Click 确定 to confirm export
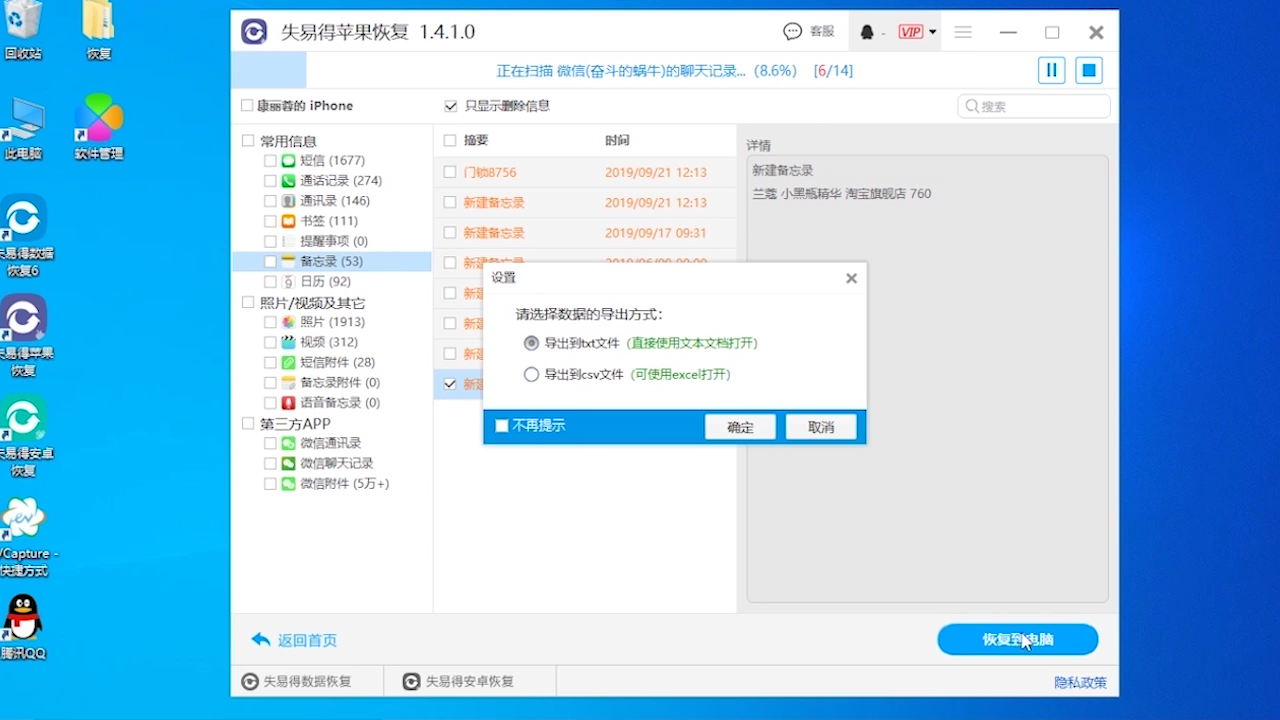The image size is (1280, 720). point(740,427)
